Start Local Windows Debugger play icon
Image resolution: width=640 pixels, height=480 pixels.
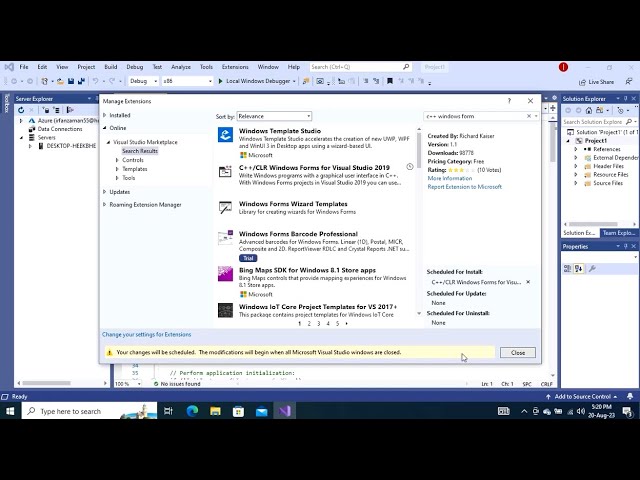220,81
